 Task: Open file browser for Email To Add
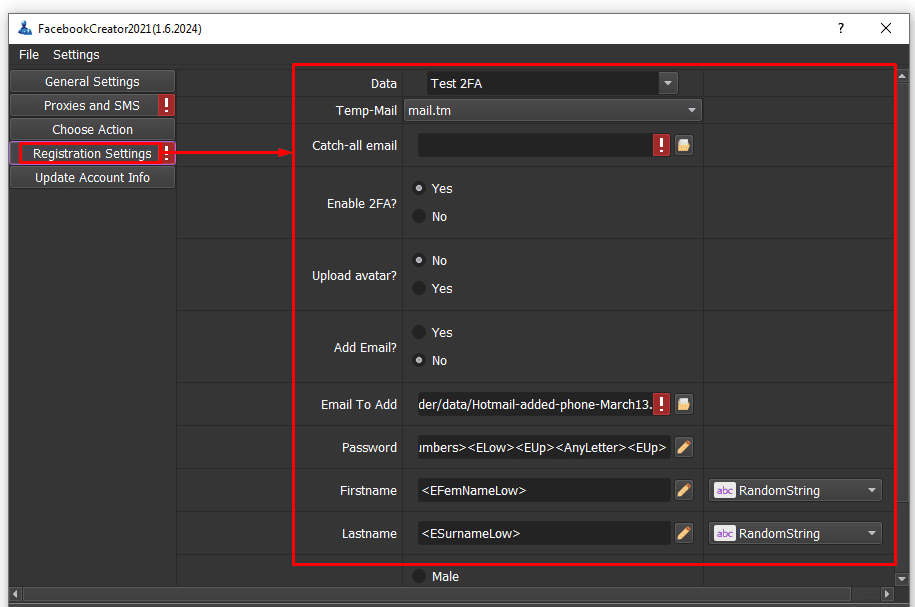click(684, 404)
